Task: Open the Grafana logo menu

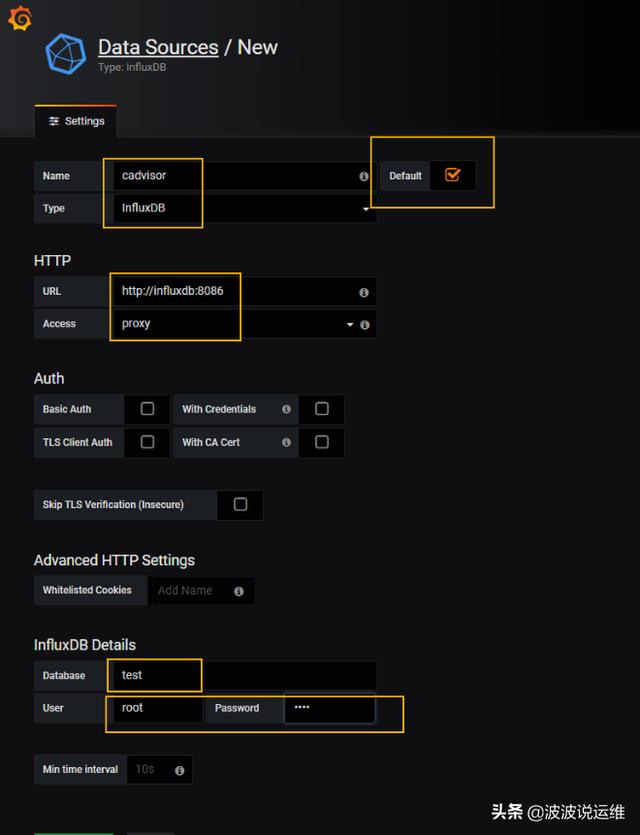Action: pos(20,19)
